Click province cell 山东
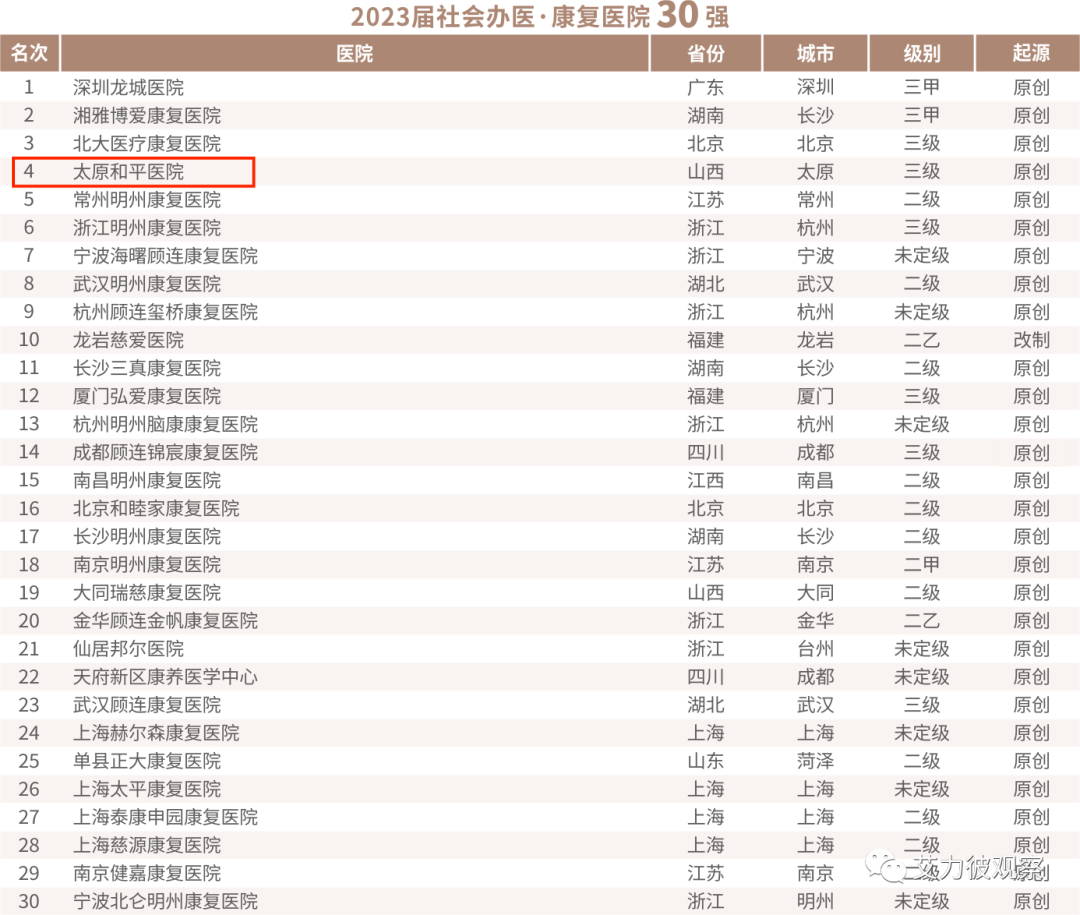The height and width of the screenshot is (915, 1080). click(x=705, y=761)
